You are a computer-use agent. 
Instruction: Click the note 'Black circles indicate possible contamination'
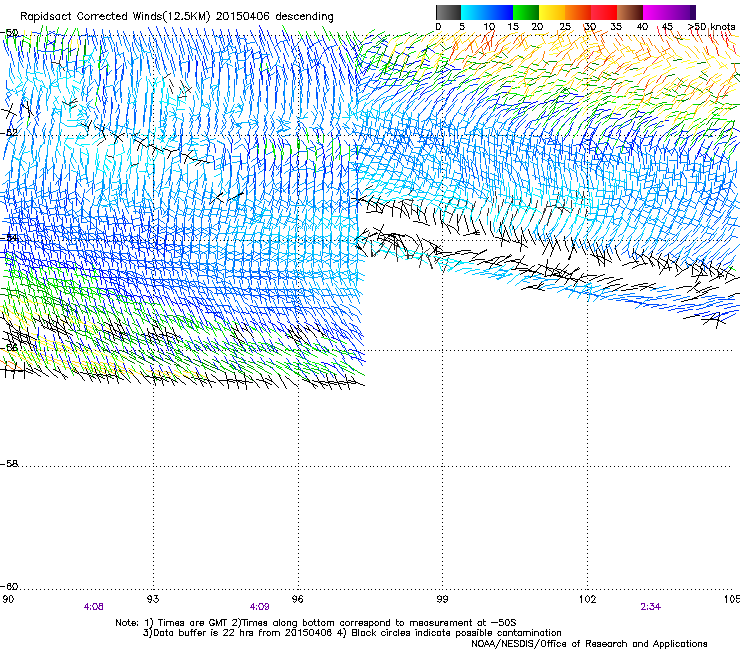pyautogui.click(x=456, y=633)
